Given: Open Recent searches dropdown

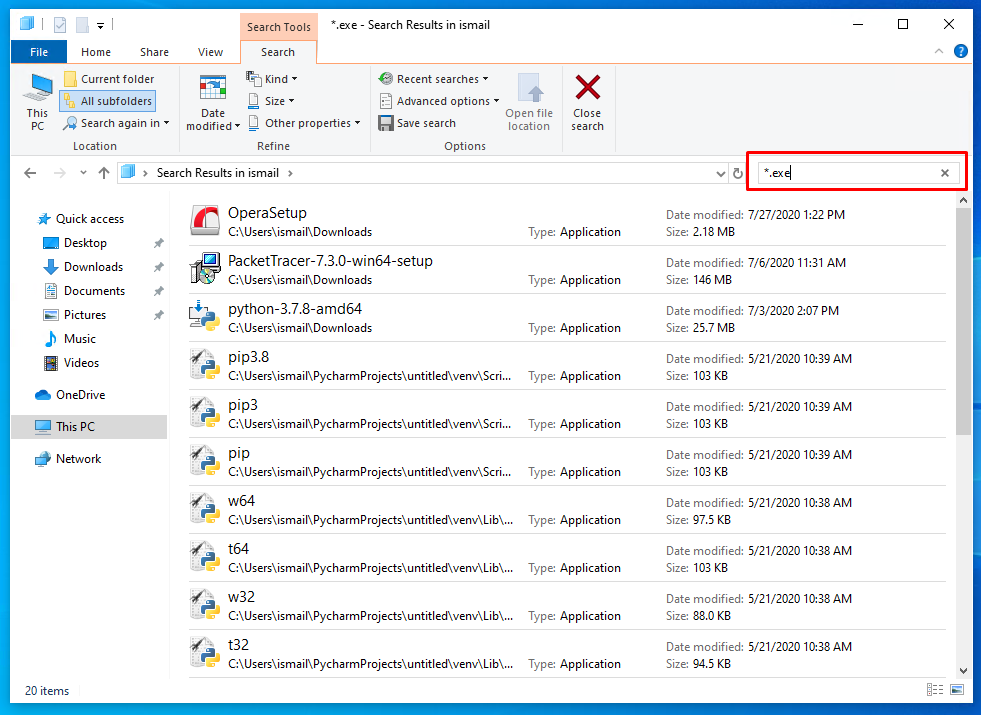Looking at the screenshot, I should pos(434,79).
